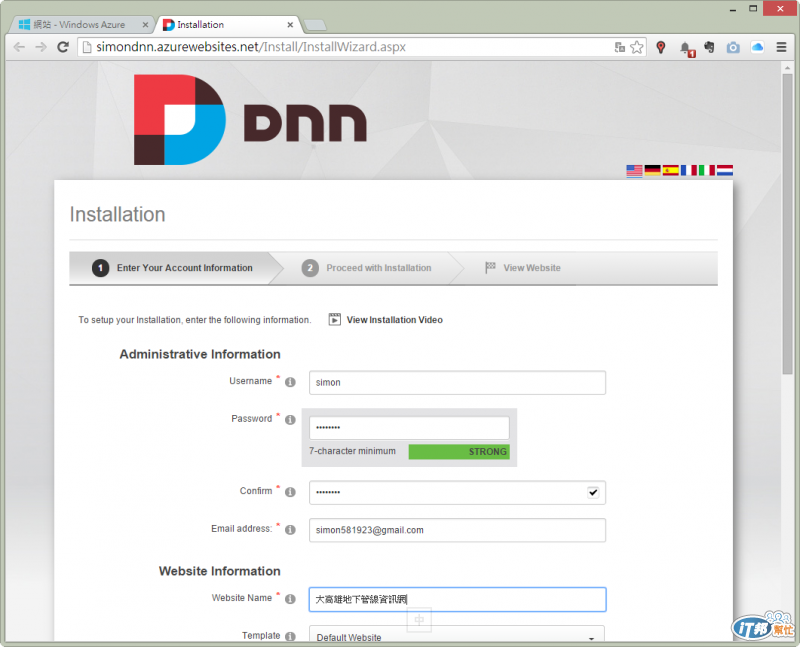Click the STRONG password strength bar
The height and width of the screenshot is (647, 800).
tap(459, 452)
